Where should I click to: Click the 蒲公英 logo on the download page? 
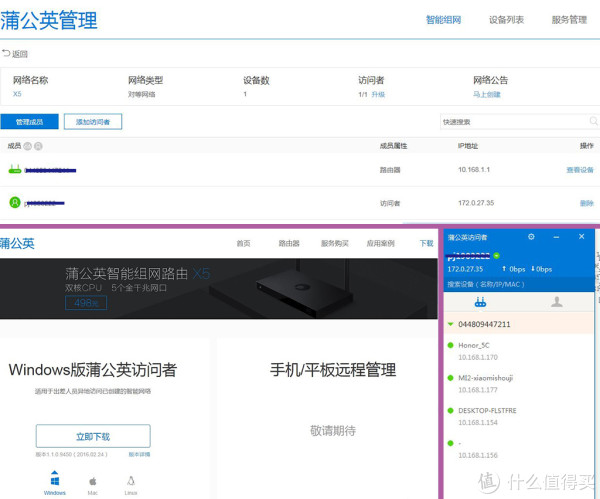(x=17, y=243)
